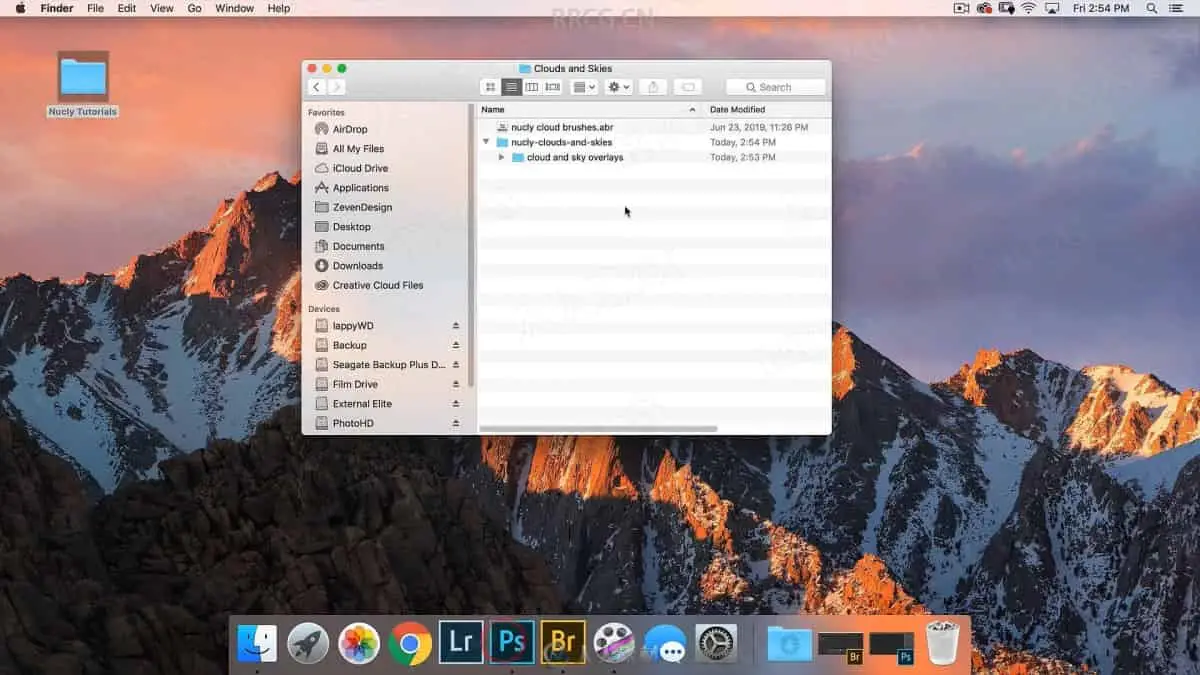Open the Go menu
This screenshot has width=1200, height=675.
coord(194,8)
